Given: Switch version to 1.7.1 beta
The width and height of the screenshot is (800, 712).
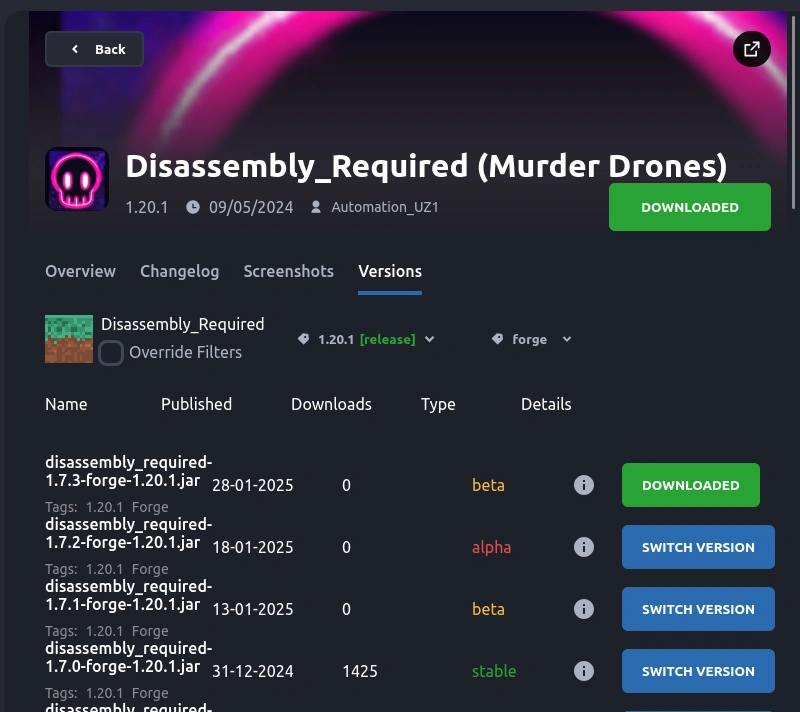Looking at the screenshot, I should pos(698,609).
